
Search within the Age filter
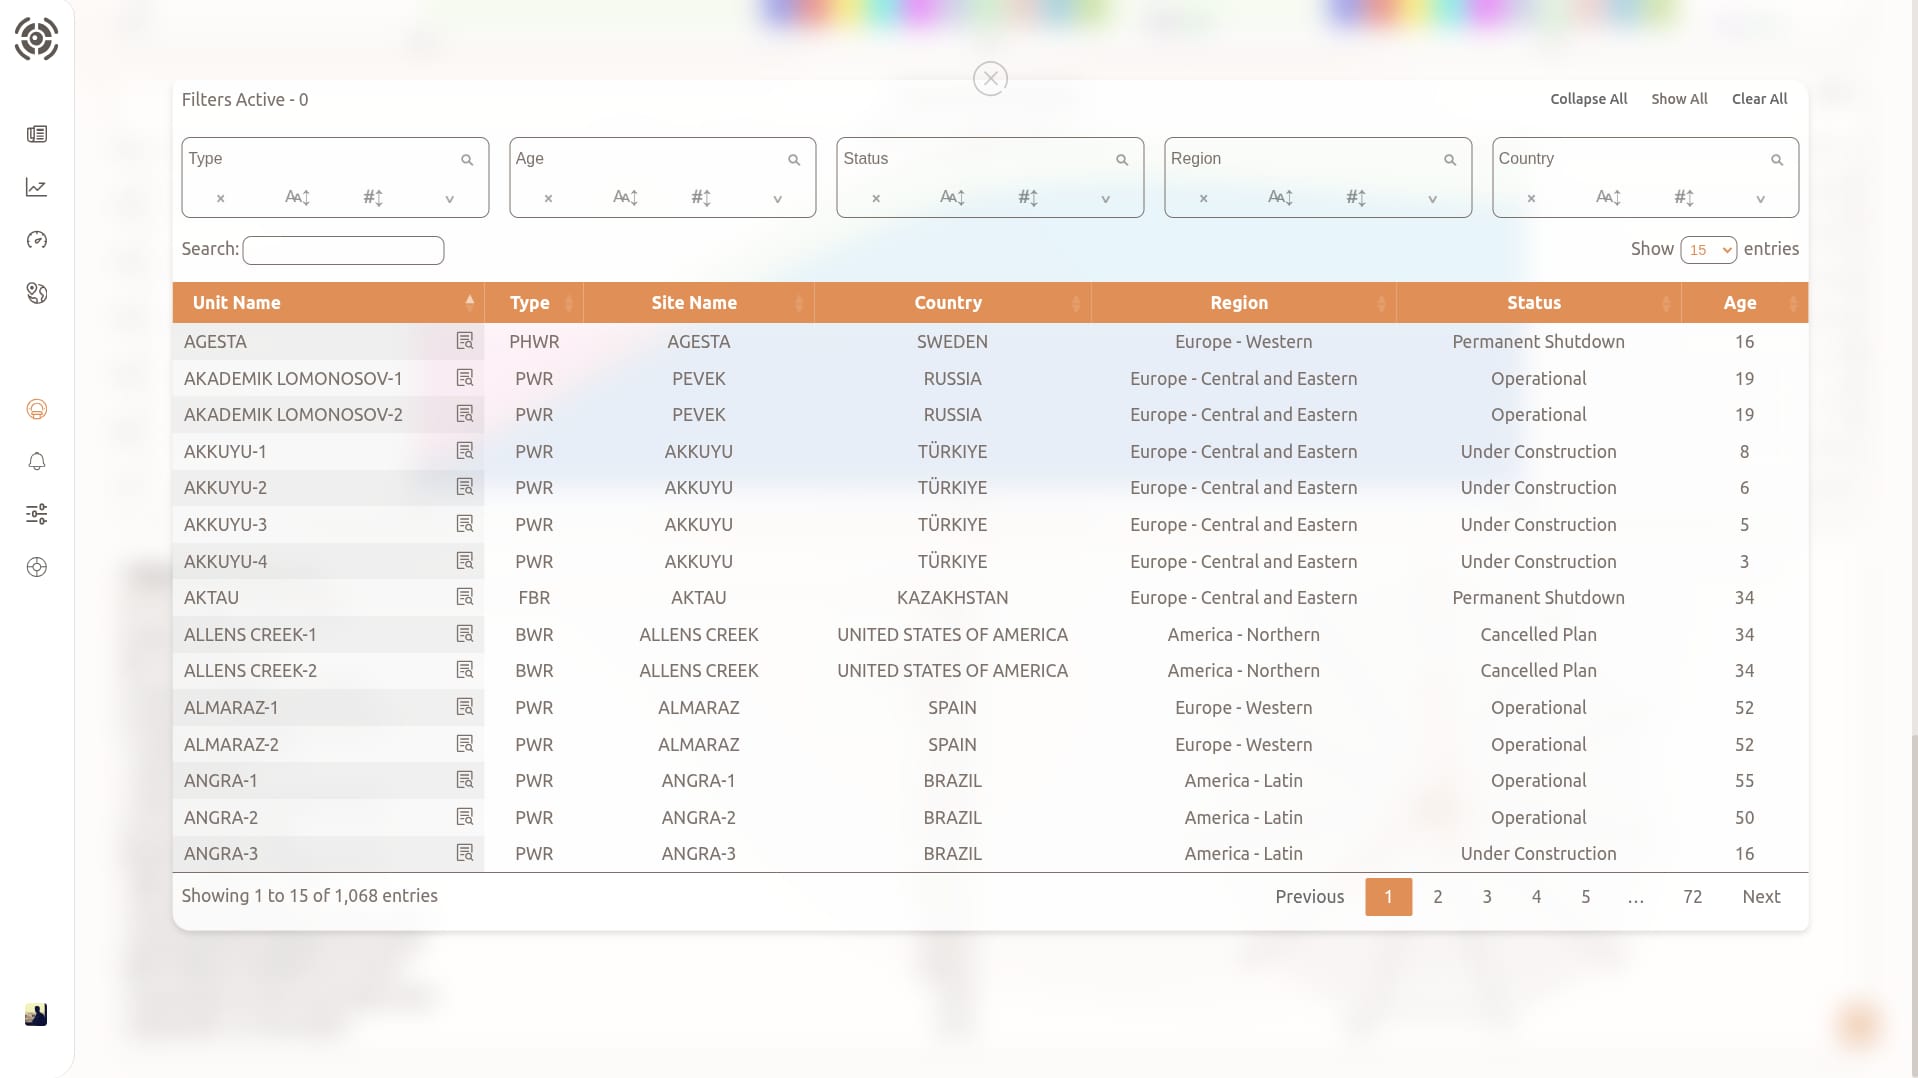pos(794,160)
